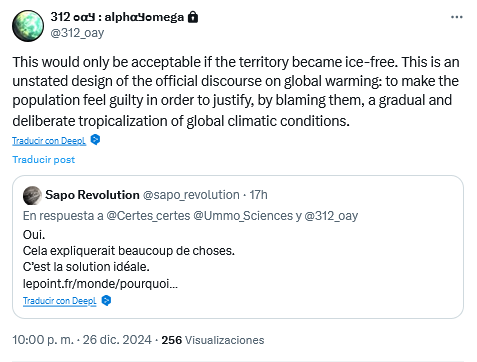Open Sapo Revolution profile name
477x362 pixels.
[x=92, y=195]
